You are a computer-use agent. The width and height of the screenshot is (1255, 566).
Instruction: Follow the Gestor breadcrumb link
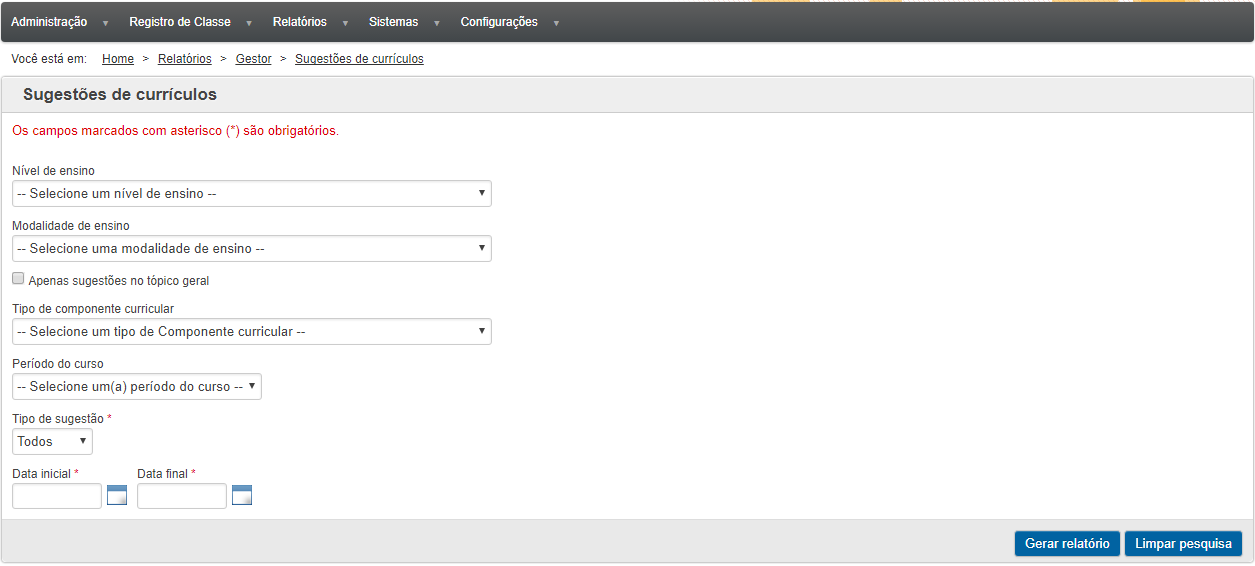click(254, 59)
